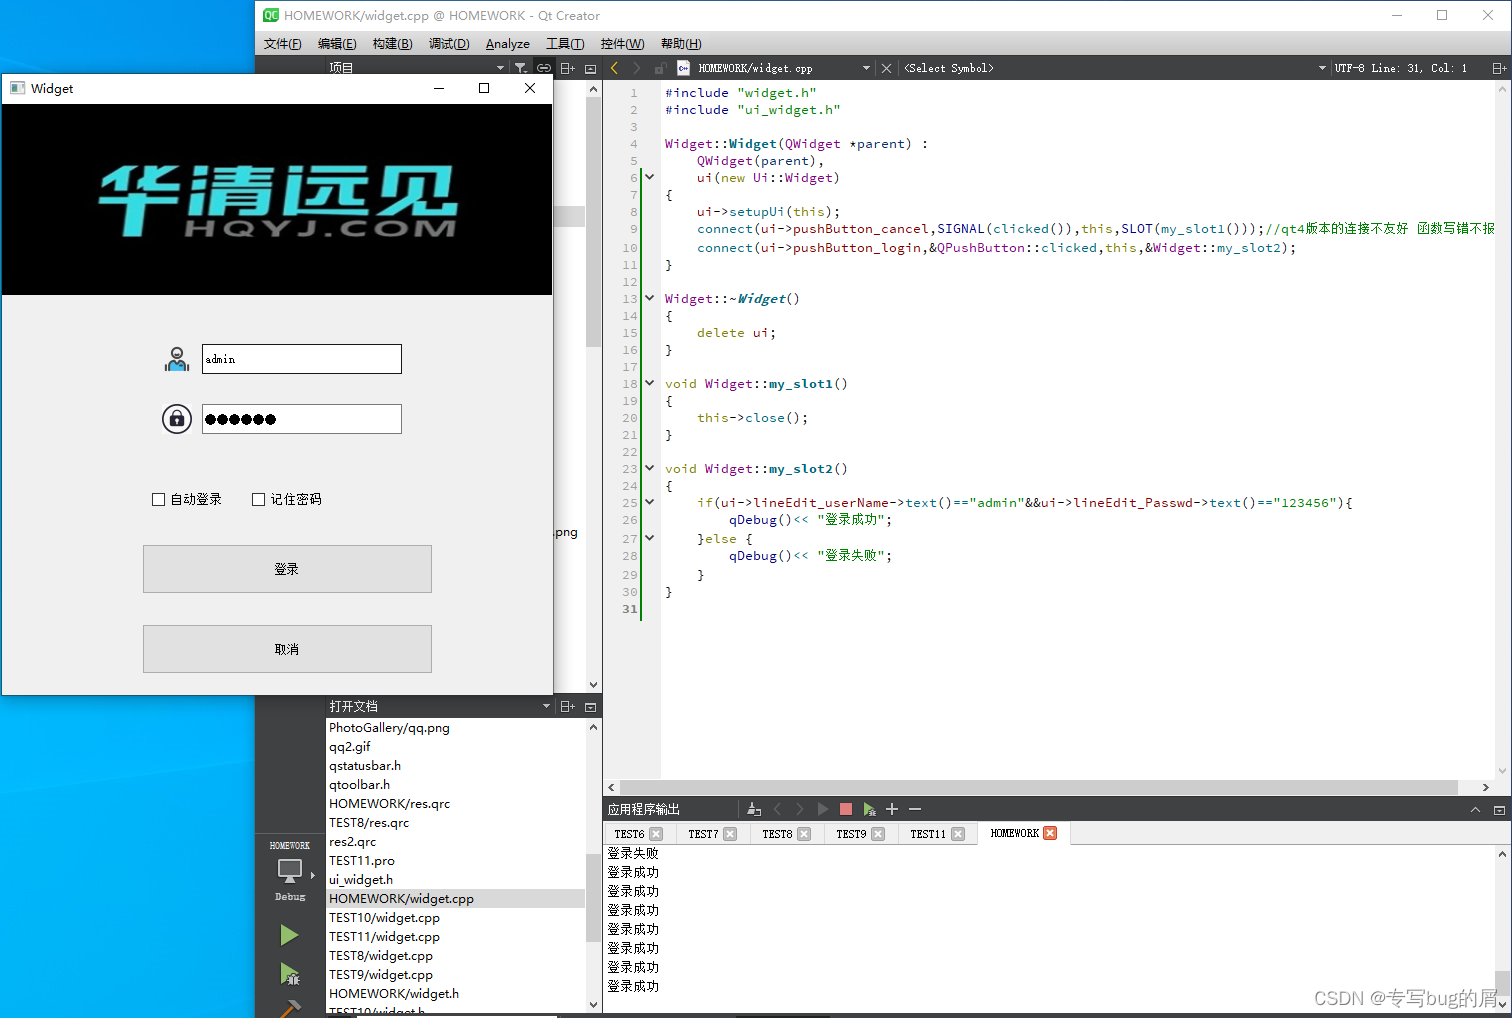1512x1018 pixels.
Task: Open the 工具(T) menu
Action: [565, 44]
